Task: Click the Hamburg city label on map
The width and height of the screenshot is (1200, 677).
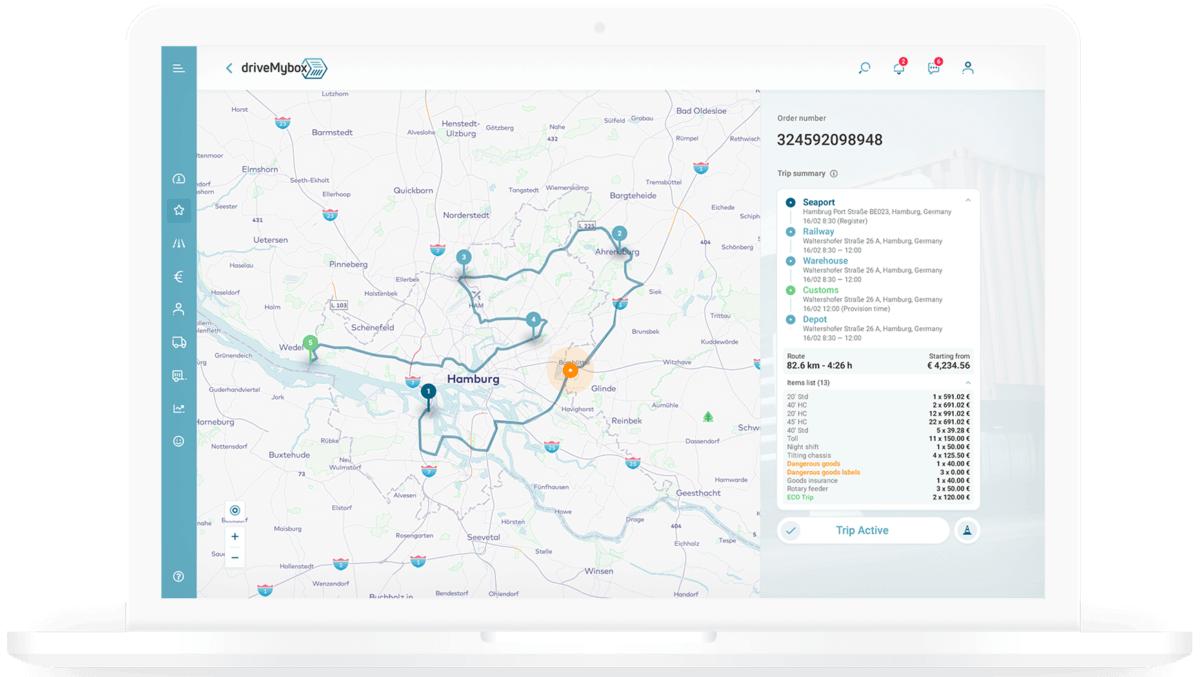Action: pyautogui.click(x=473, y=380)
